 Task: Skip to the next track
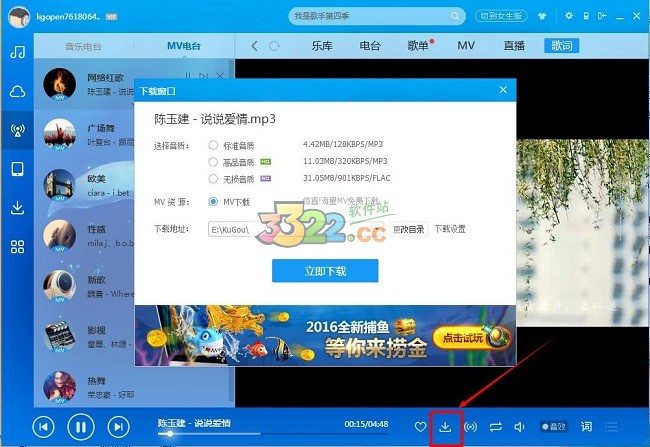[x=119, y=427]
